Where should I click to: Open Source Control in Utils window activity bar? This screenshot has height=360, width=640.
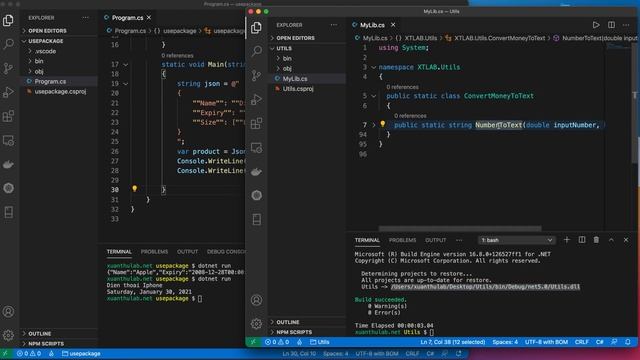coord(256,75)
